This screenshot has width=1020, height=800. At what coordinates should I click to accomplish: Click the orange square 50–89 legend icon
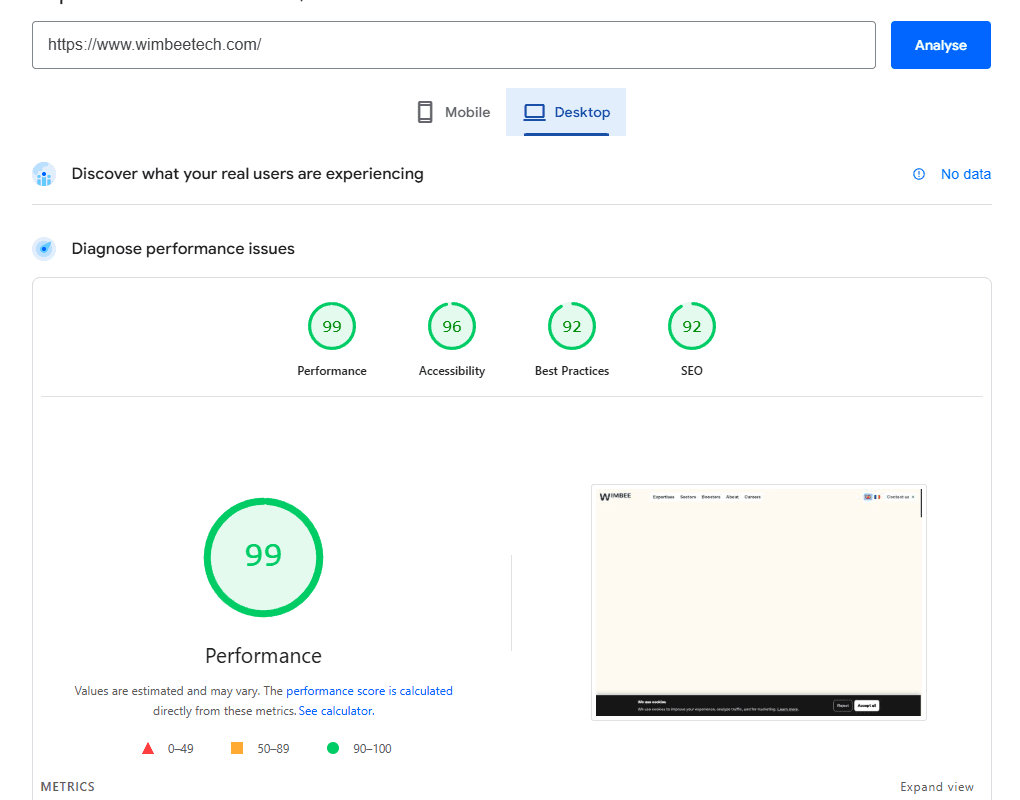(x=237, y=747)
